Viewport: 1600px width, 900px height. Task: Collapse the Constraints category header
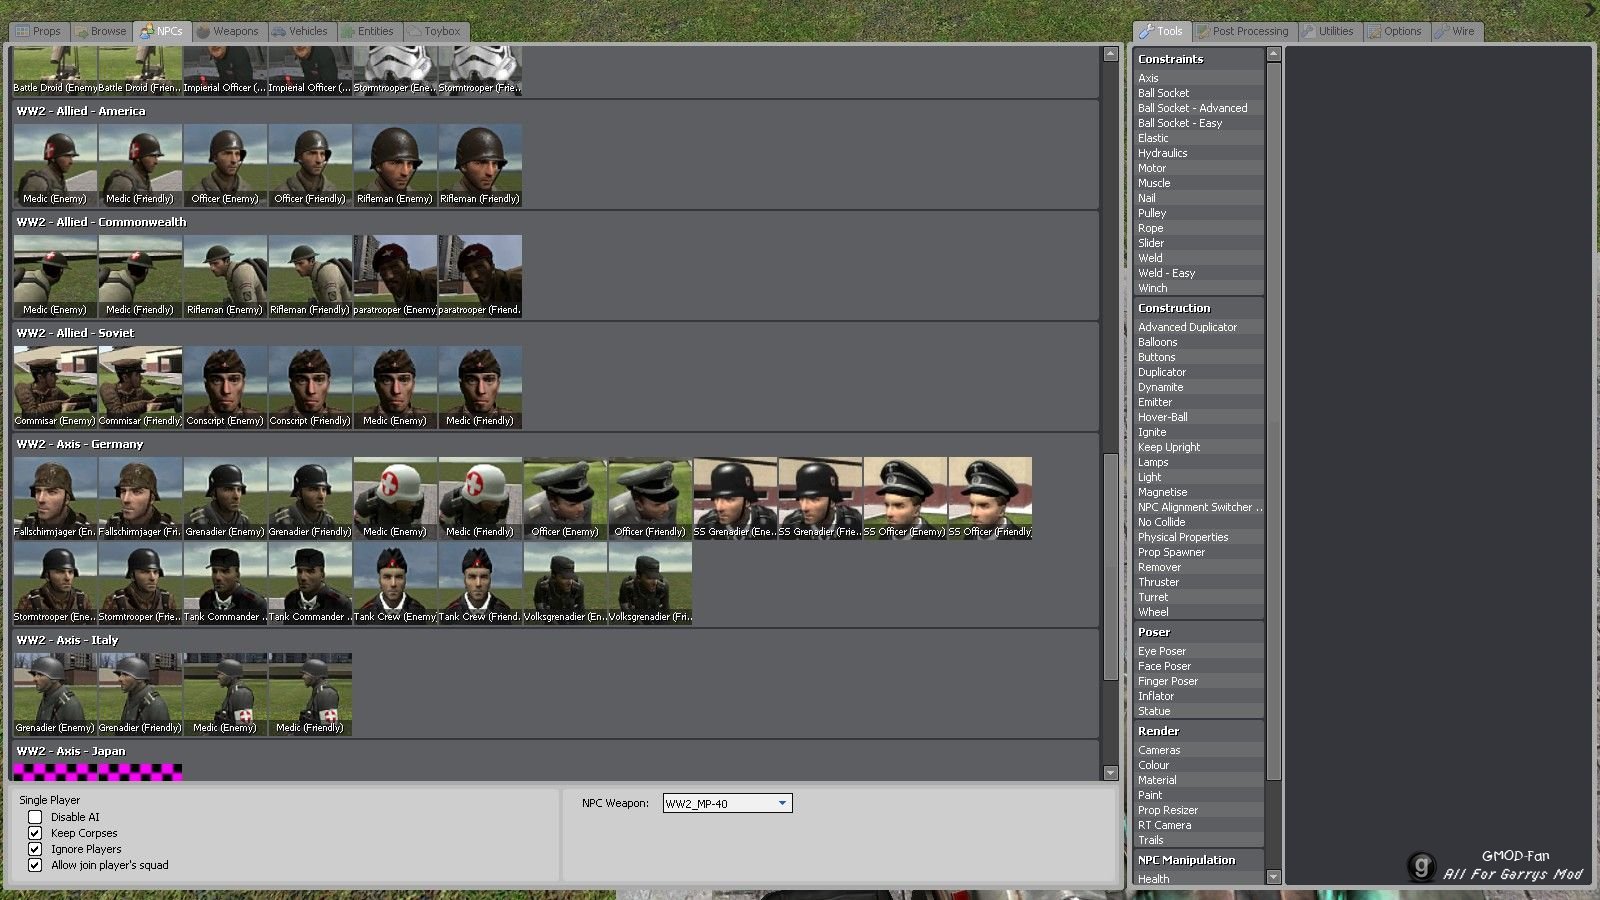click(1199, 59)
